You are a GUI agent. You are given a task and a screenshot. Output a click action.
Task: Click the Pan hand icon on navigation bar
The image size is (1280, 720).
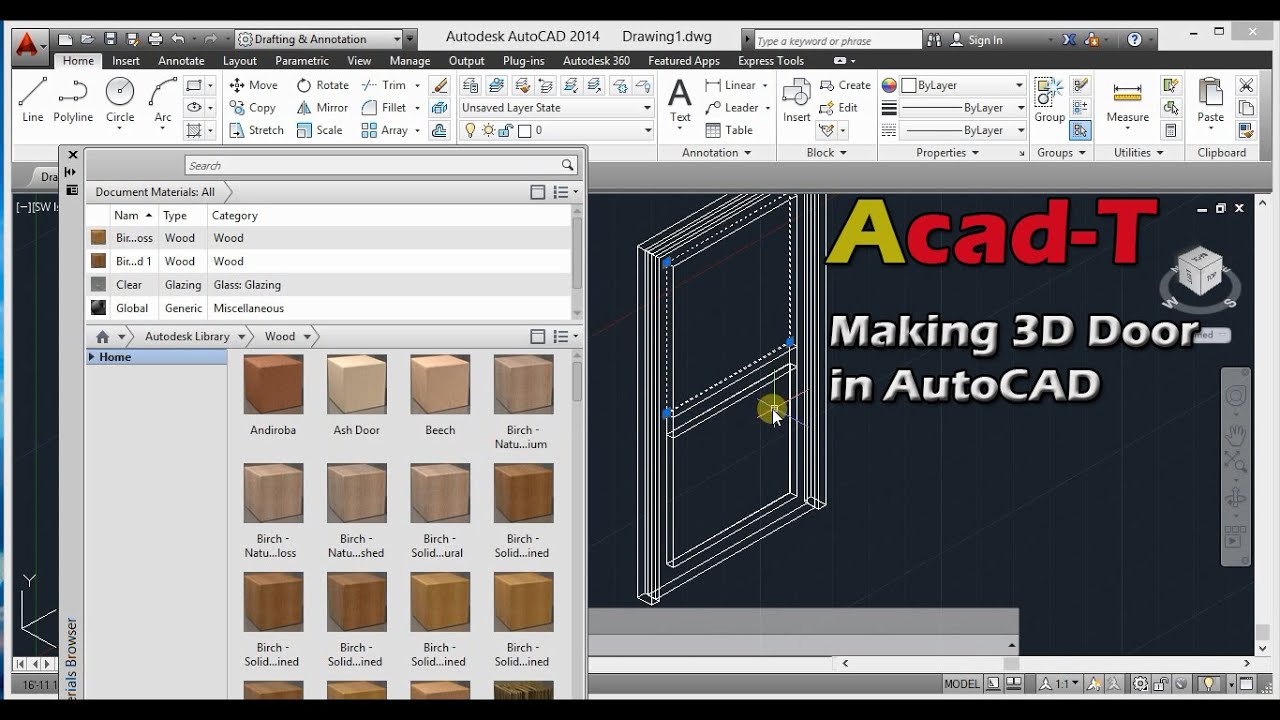(1236, 434)
